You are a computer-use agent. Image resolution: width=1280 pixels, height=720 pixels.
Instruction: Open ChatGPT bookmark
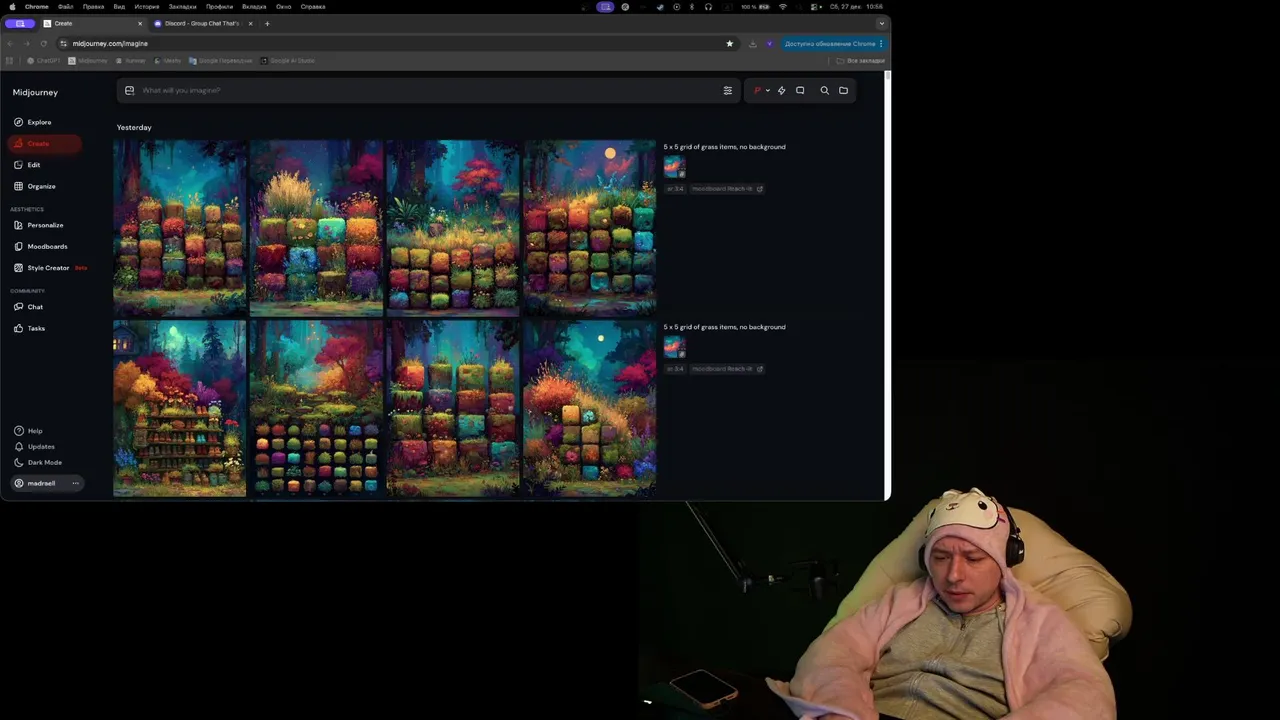point(44,61)
